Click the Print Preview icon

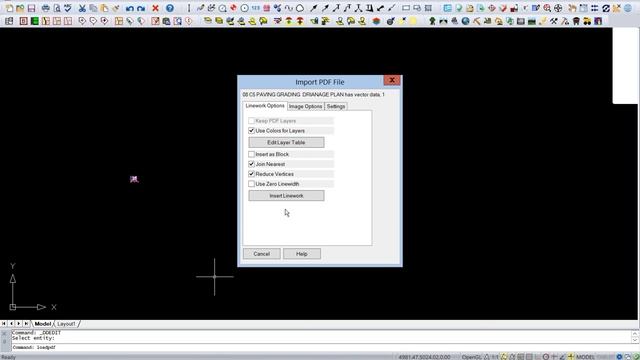coord(57,8)
